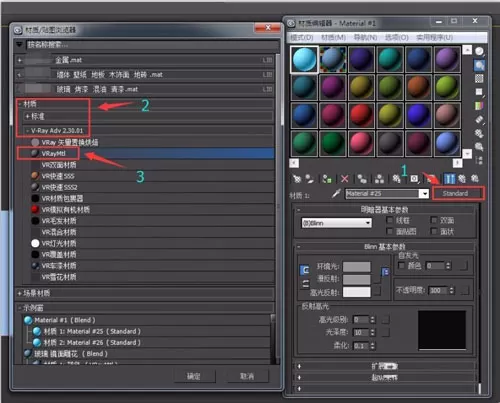The width and height of the screenshot is (500, 403).
Task: Open the 实用程序(U) menu
Action: point(434,37)
